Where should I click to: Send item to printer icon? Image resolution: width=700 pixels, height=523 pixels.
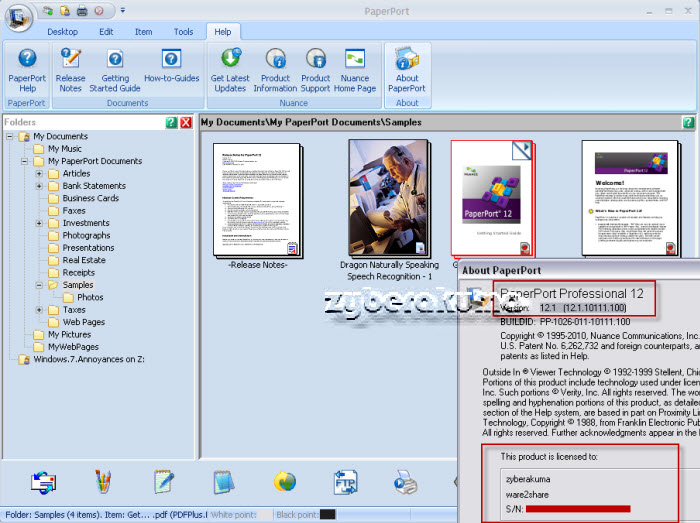(405, 482)
